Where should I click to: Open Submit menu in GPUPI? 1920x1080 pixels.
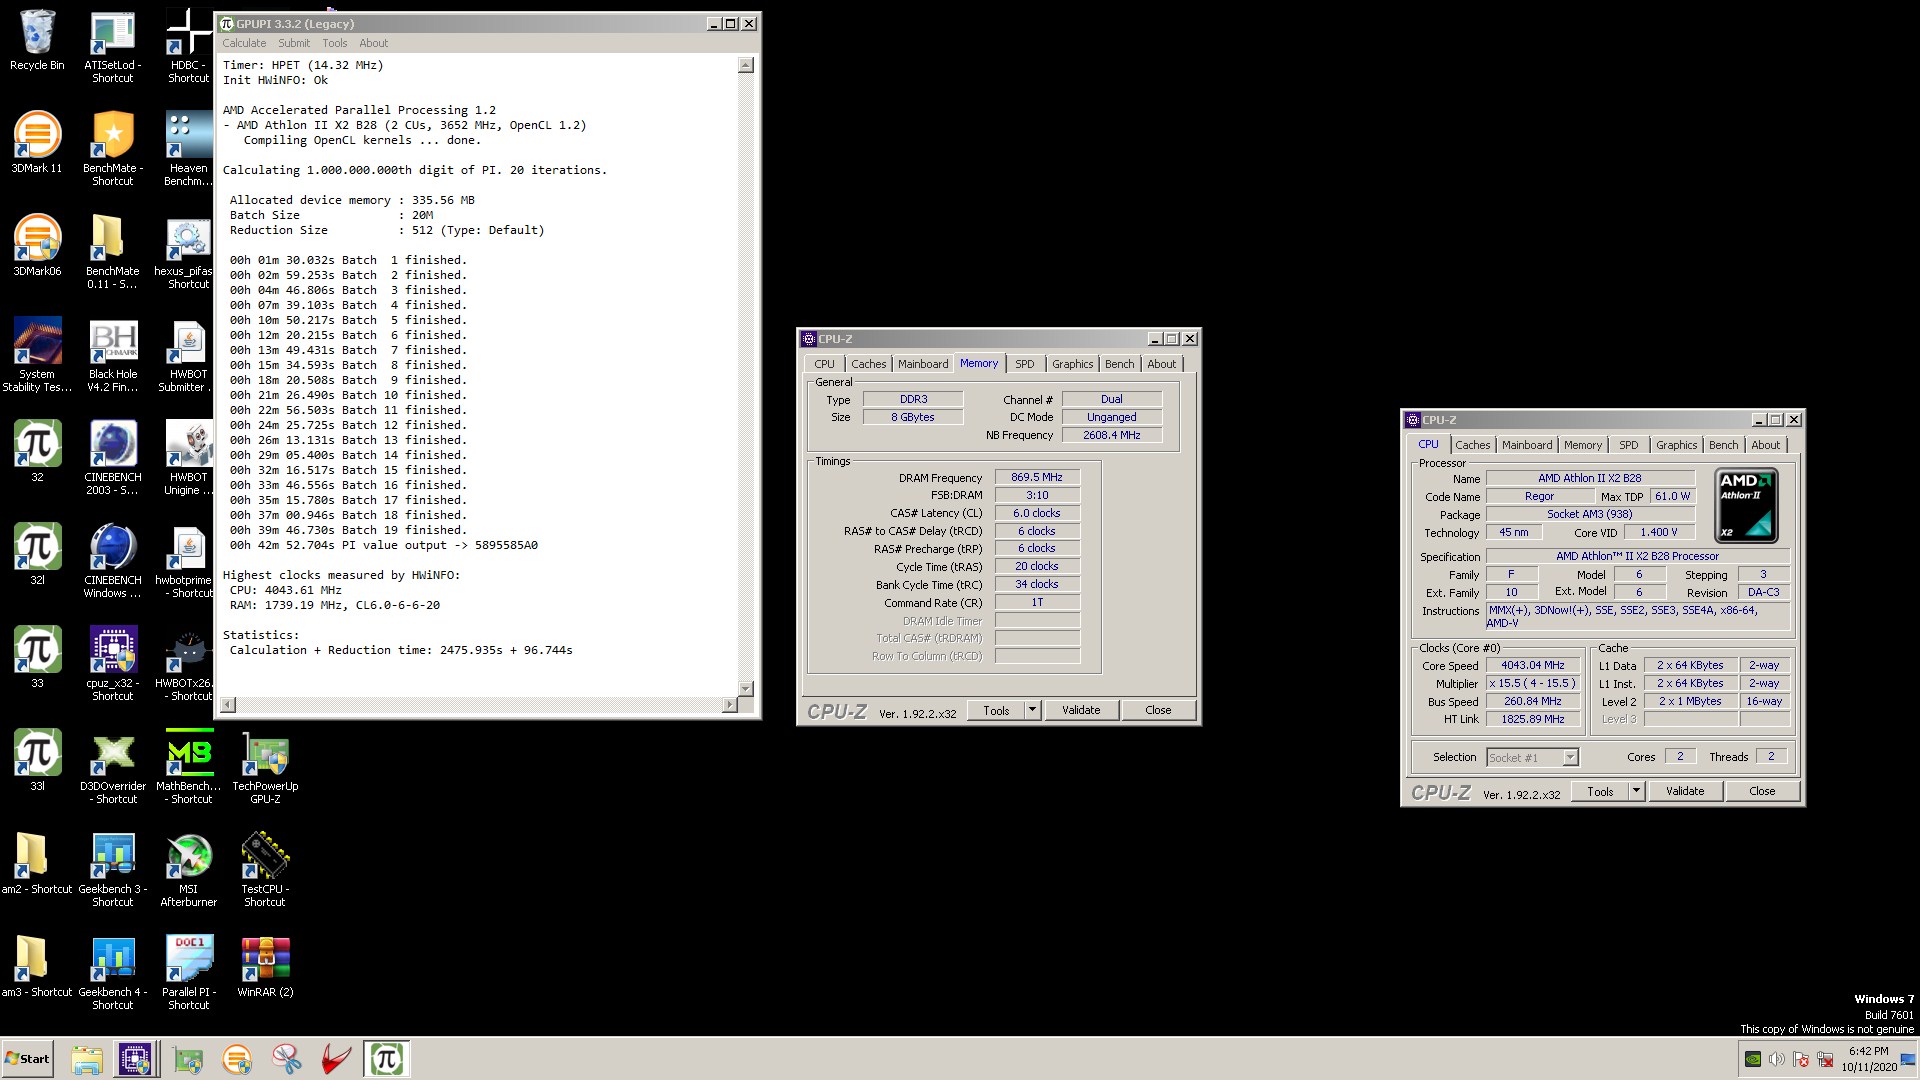(294, 43)
